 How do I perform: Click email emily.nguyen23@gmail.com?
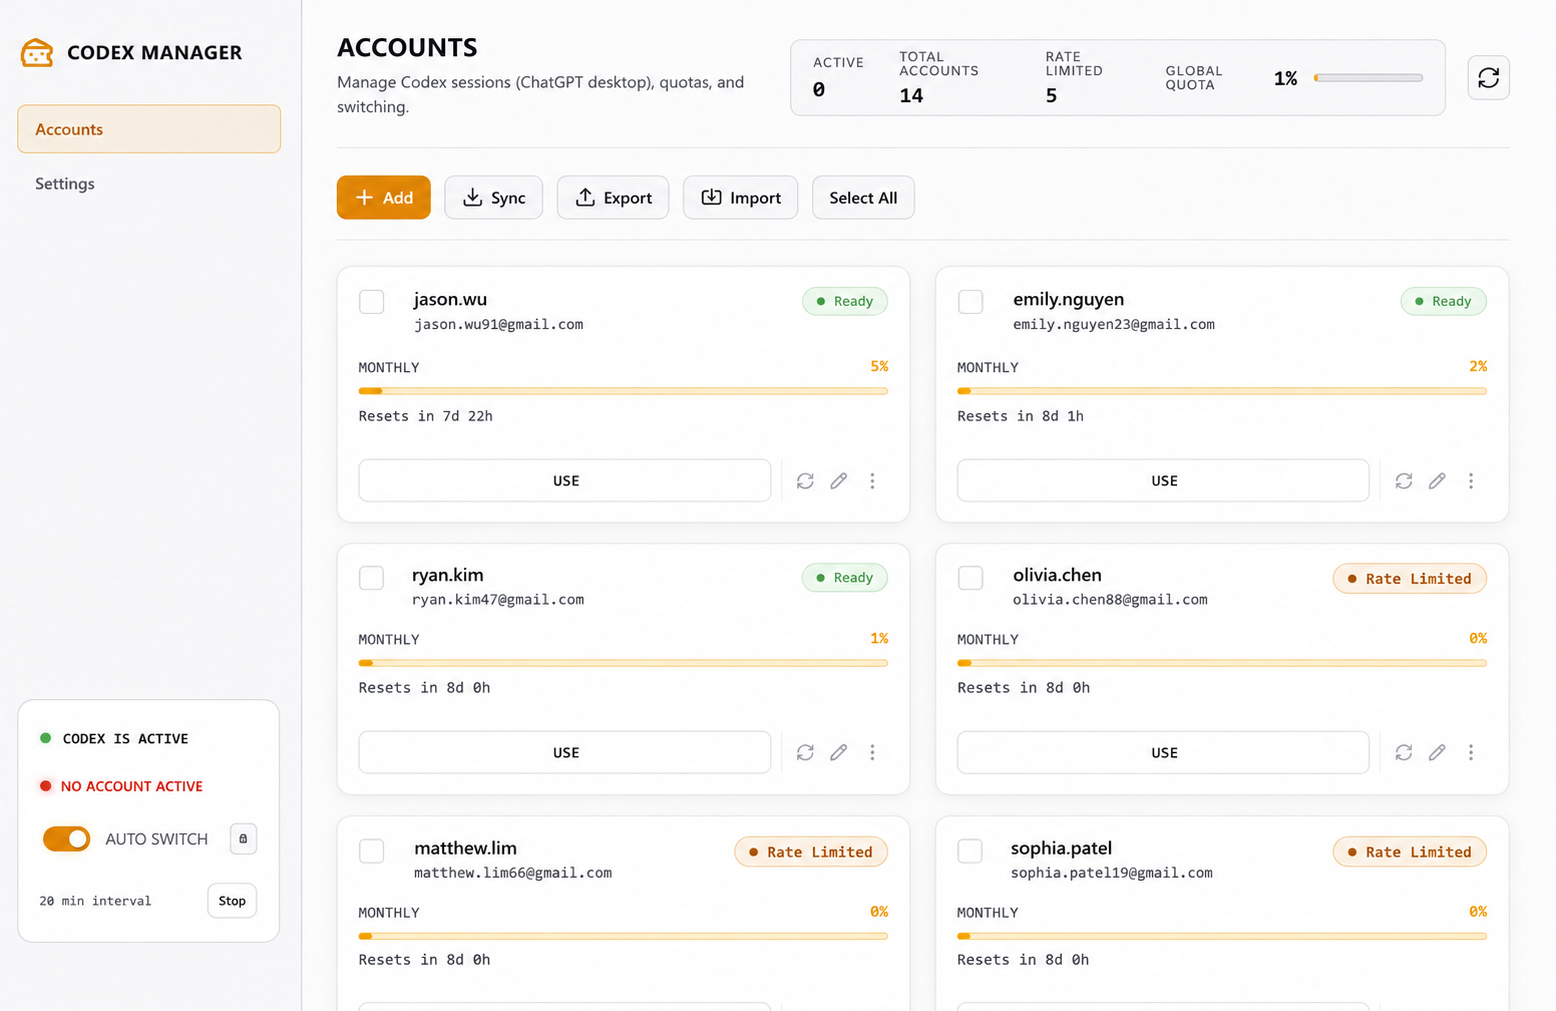(x=1113, y=324)
